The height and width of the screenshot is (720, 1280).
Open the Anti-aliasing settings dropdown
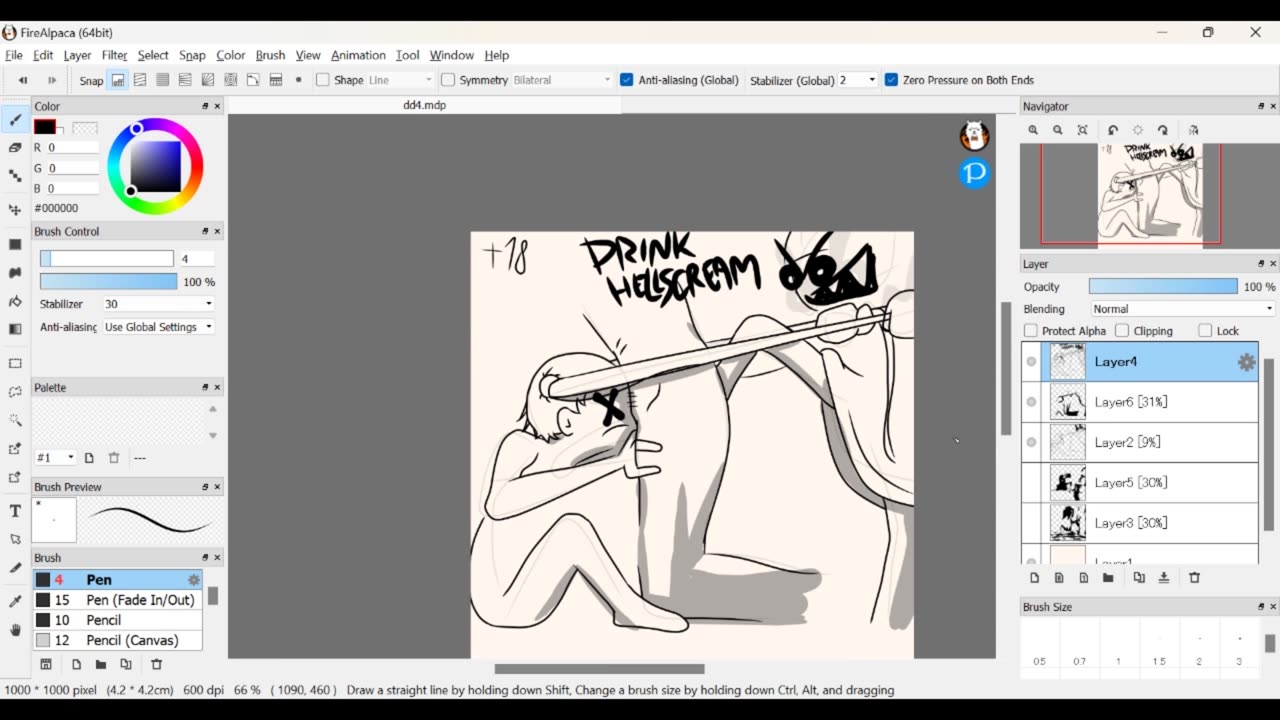(158, 327)
